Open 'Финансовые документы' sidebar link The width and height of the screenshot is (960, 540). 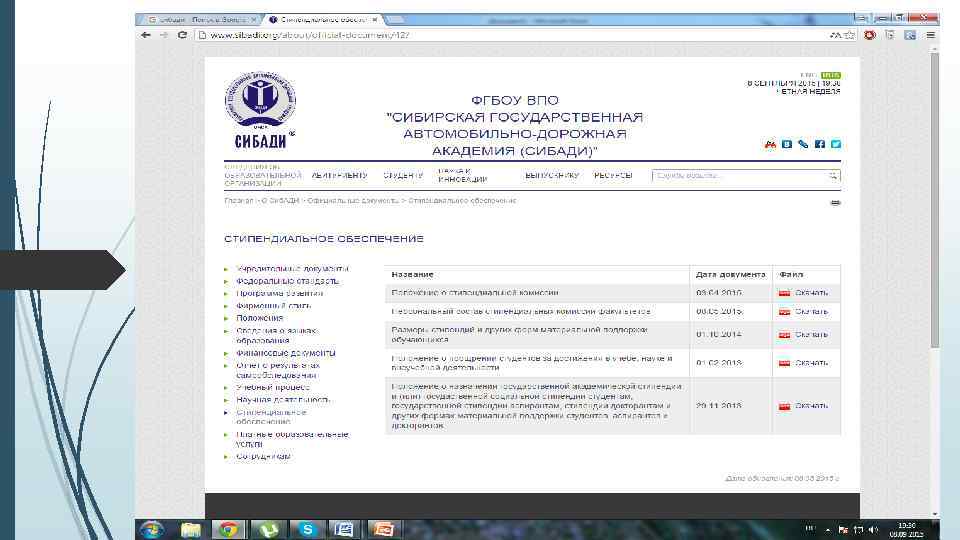click(285, 353)
